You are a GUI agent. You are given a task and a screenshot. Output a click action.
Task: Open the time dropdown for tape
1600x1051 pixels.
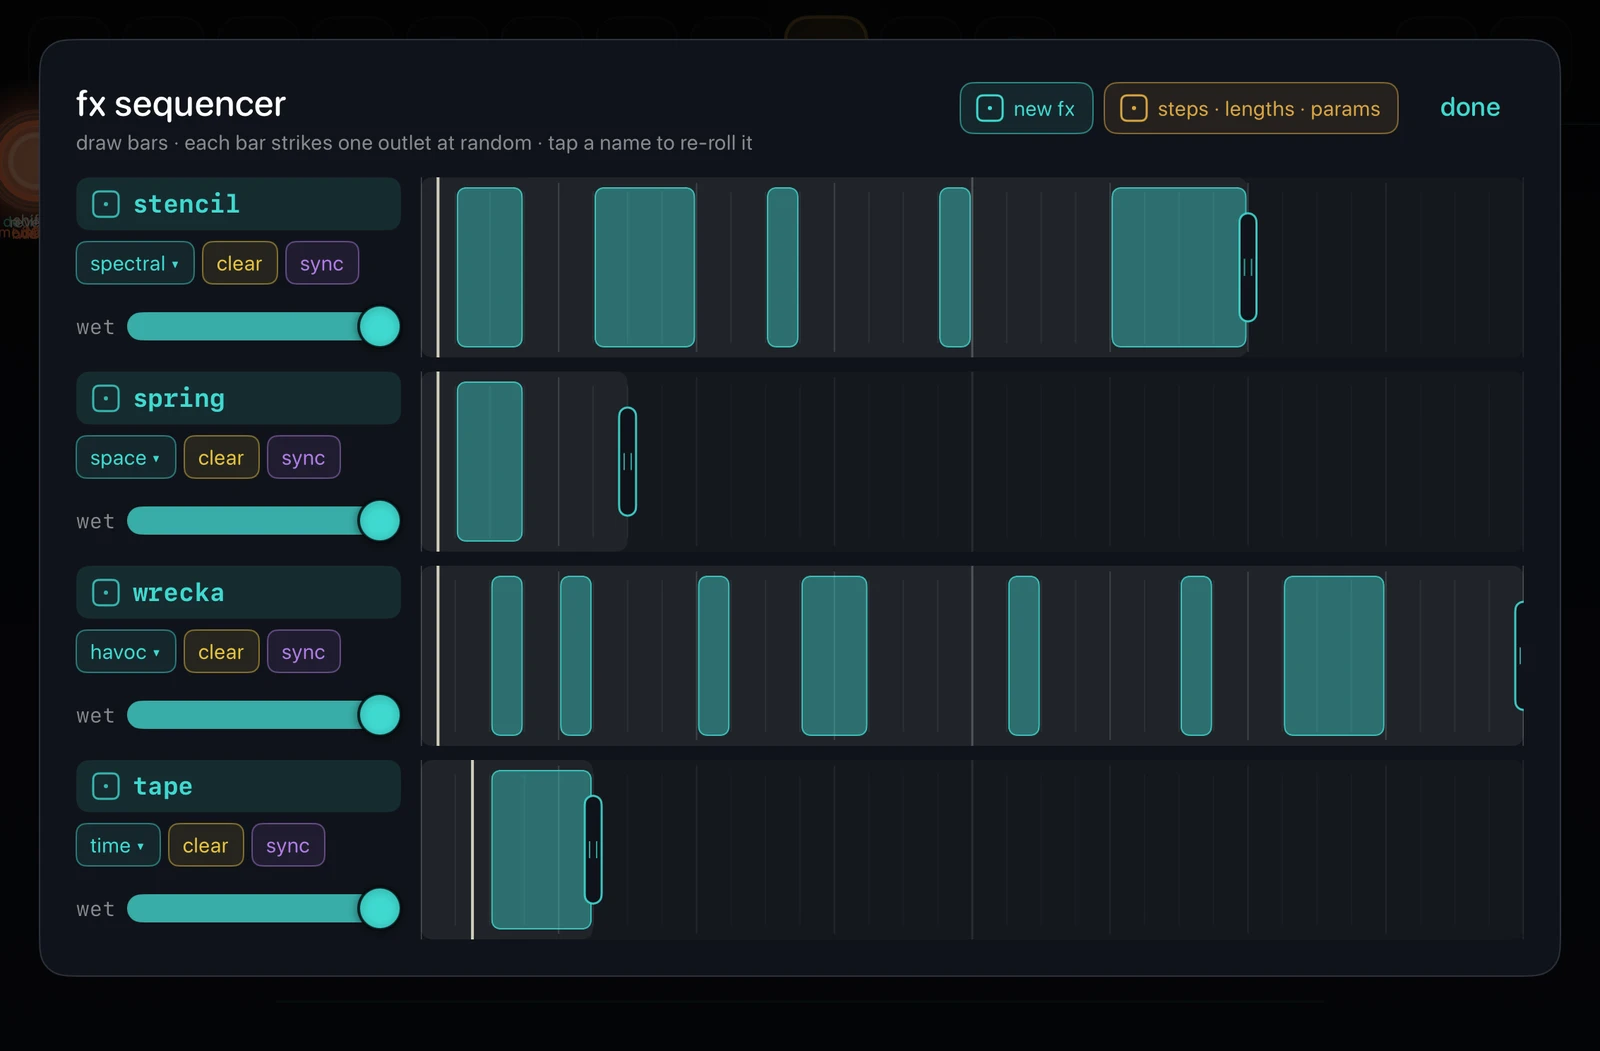point(118,845)
